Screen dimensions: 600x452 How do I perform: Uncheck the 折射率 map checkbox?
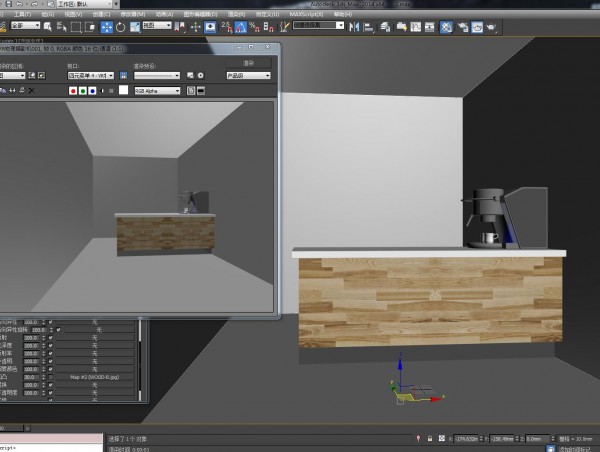coord(51,353)
